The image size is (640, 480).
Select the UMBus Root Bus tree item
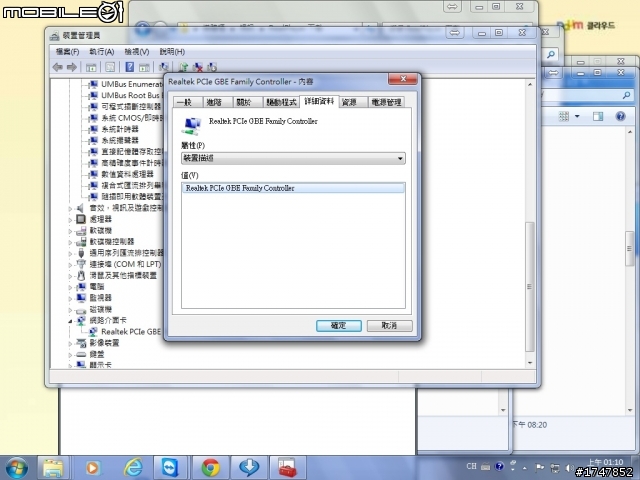click(131, 96)
